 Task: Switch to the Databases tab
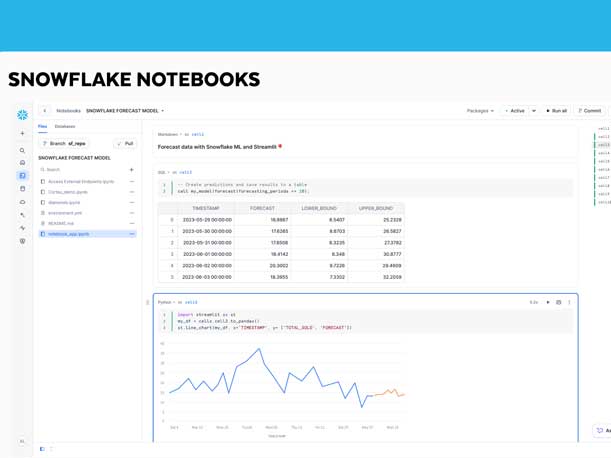[x=65, y=127]
